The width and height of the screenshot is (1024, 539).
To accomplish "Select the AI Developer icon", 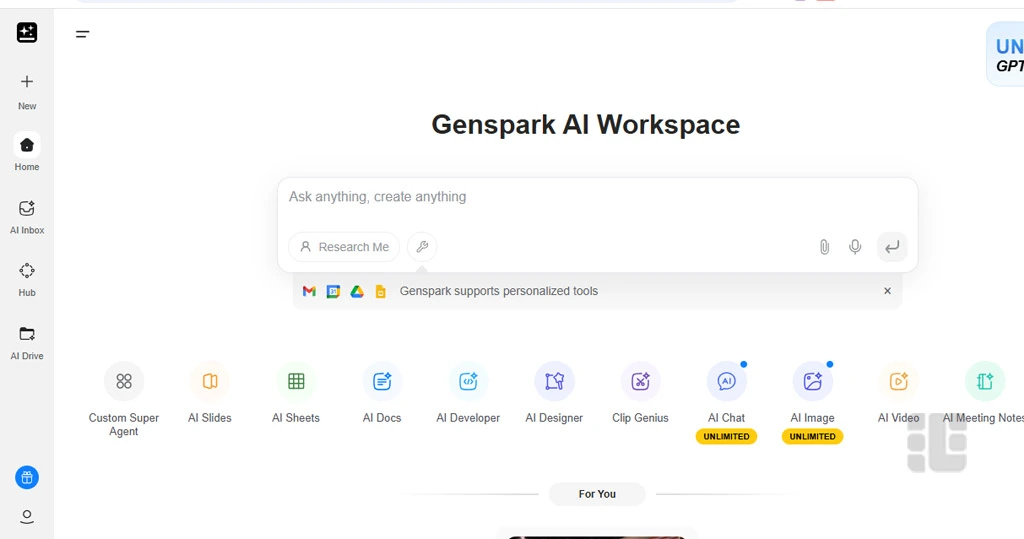I will point(468,381).
